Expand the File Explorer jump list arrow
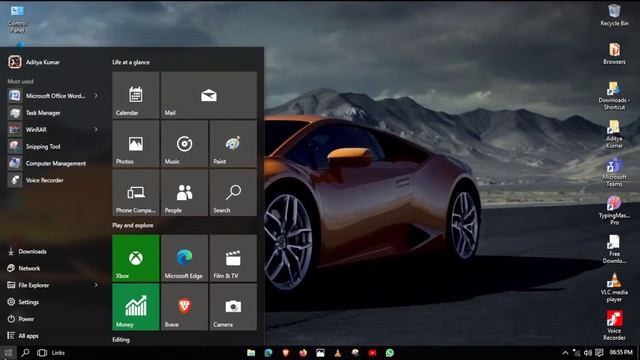 (96, 285)
